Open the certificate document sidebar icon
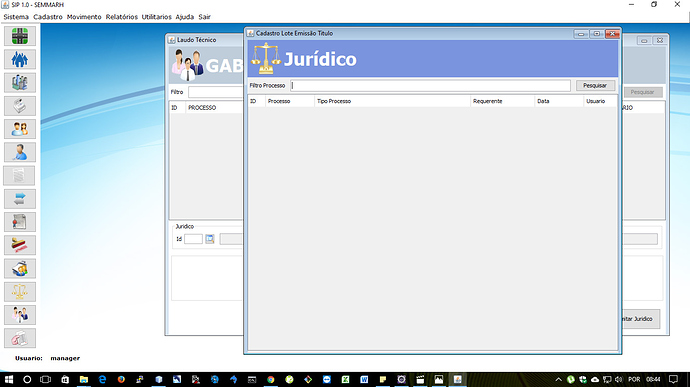The height and width of the screenshot is (387, 690). point(20,222)
